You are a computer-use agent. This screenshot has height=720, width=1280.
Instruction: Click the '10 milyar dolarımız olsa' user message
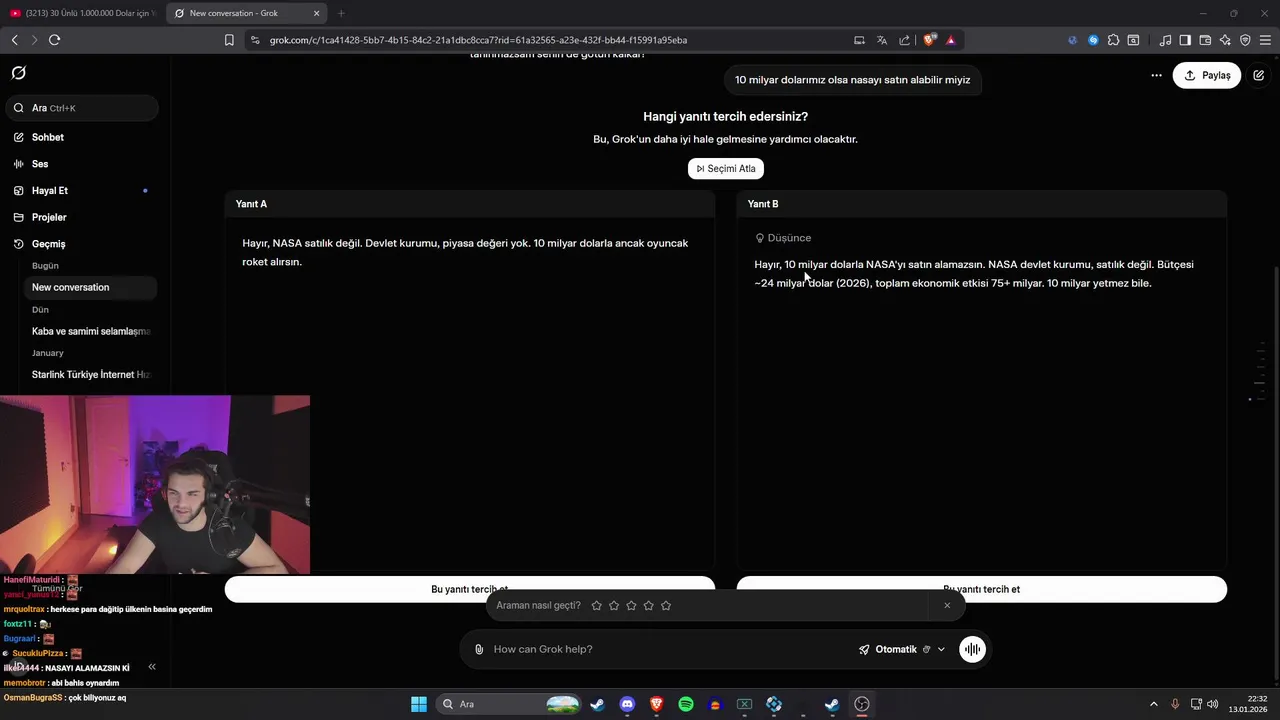pyautogui.click(x=853, y=80)
